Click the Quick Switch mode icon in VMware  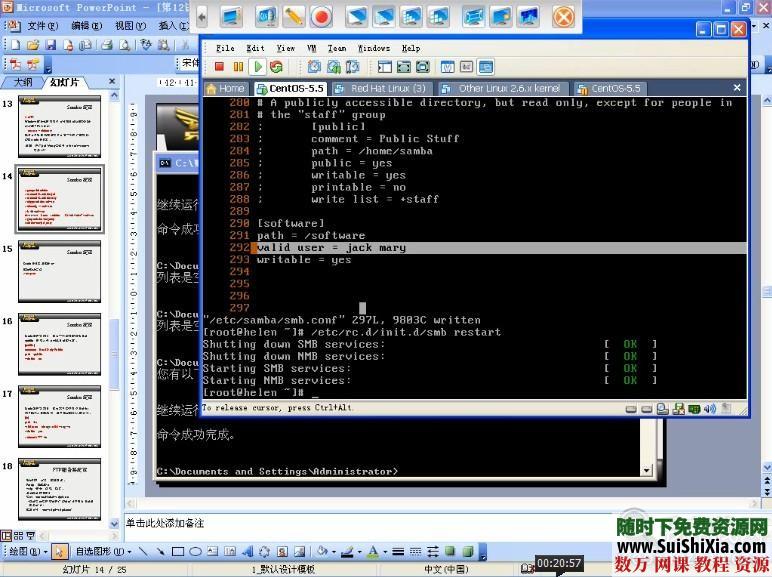[422, 66]
